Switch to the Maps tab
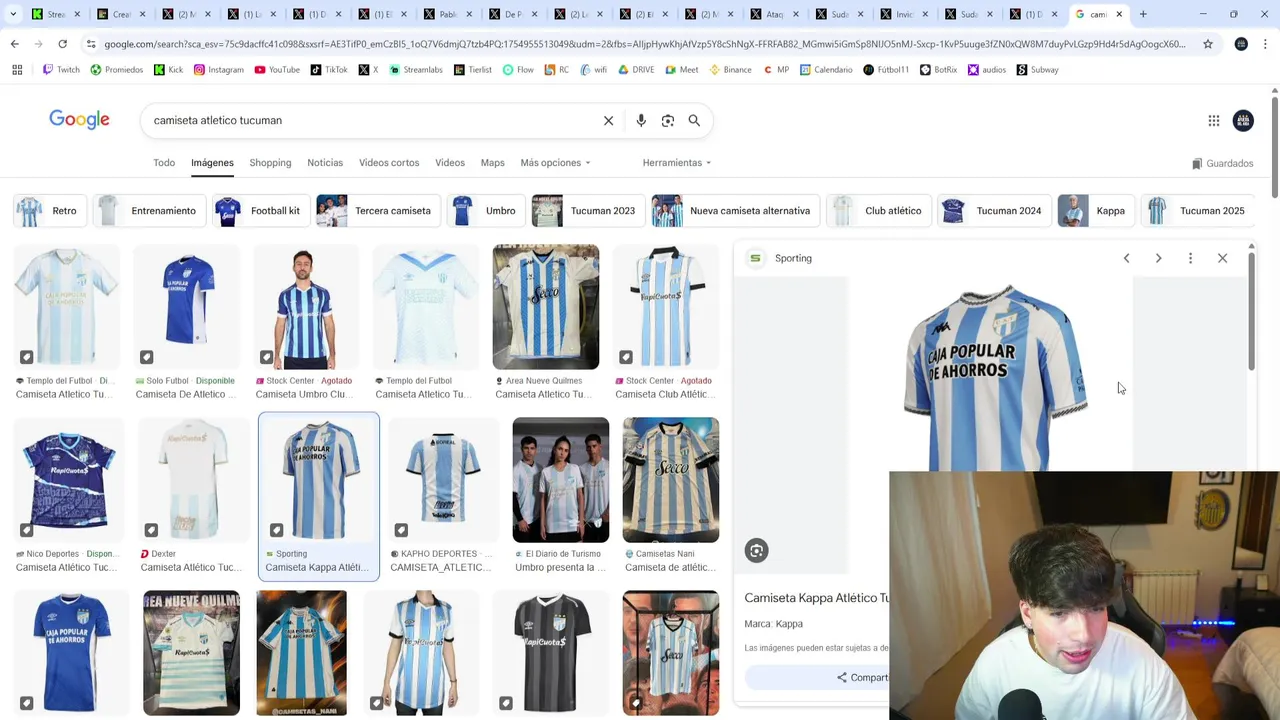Viewport: 1280px width, 720px height. (x=492, y=162)
